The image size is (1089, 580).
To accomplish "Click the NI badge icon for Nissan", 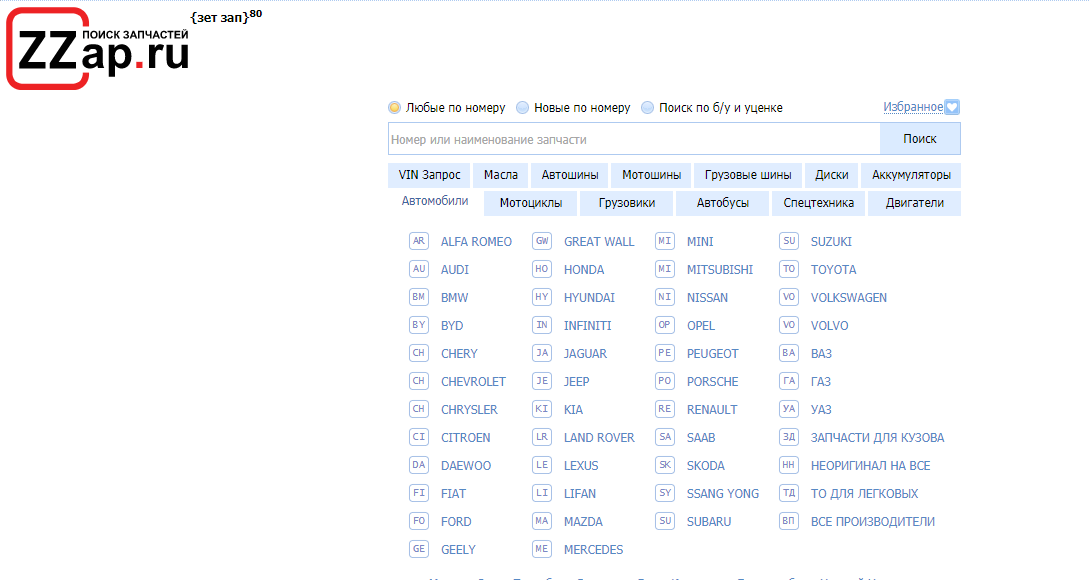I will (x=665, y=297).
